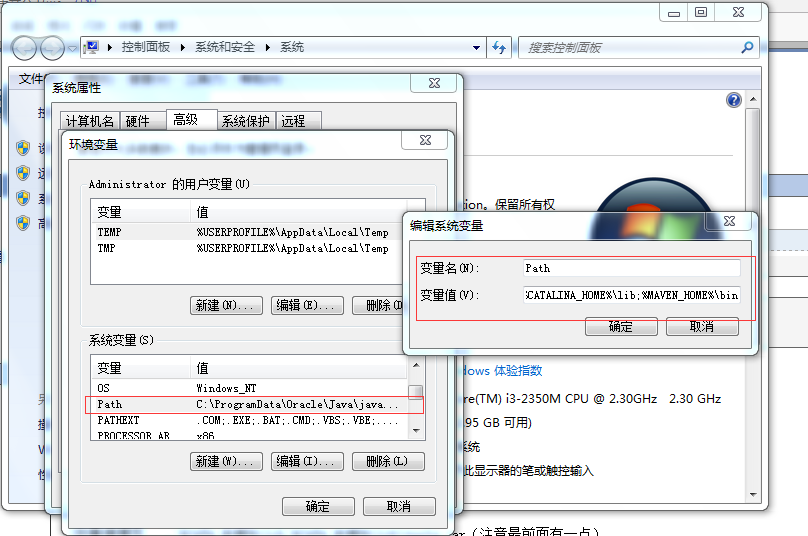Select the Path system variable row
This screenshot has height=536, width=808.
[249, 405]
